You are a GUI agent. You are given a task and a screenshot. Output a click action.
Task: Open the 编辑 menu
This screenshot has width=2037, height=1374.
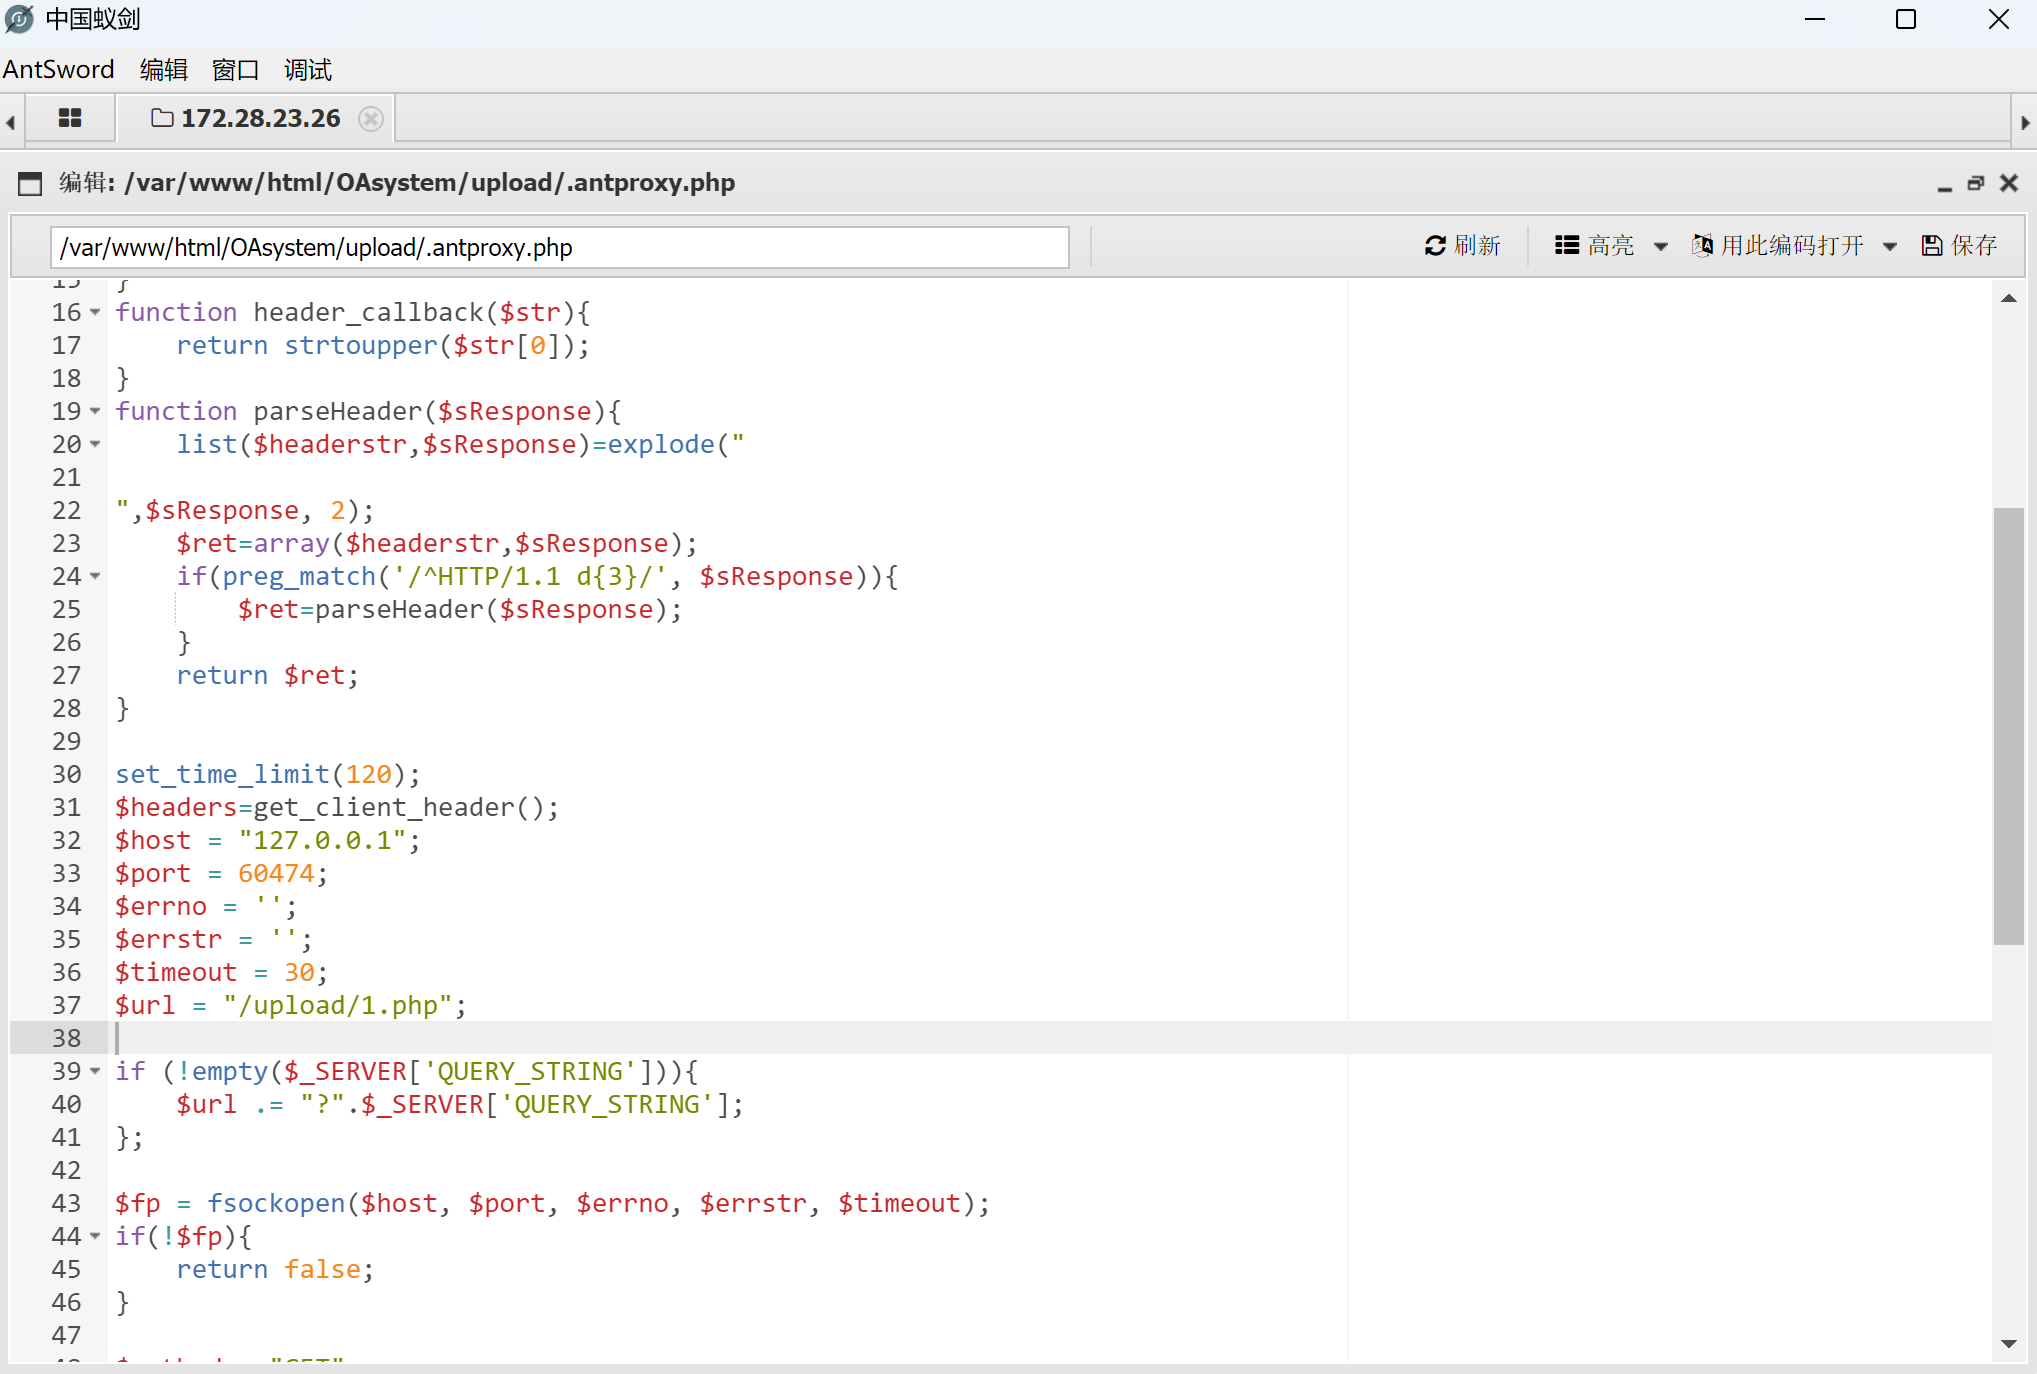tap(163, 70)
